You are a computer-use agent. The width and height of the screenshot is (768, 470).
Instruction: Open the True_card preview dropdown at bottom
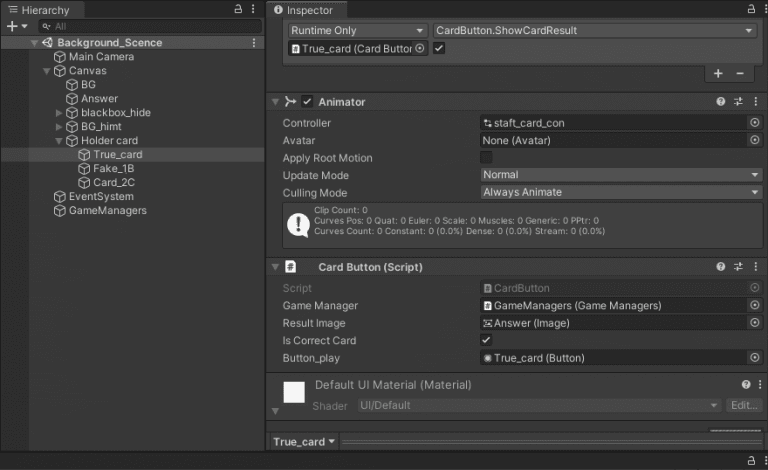coord(304,442)
